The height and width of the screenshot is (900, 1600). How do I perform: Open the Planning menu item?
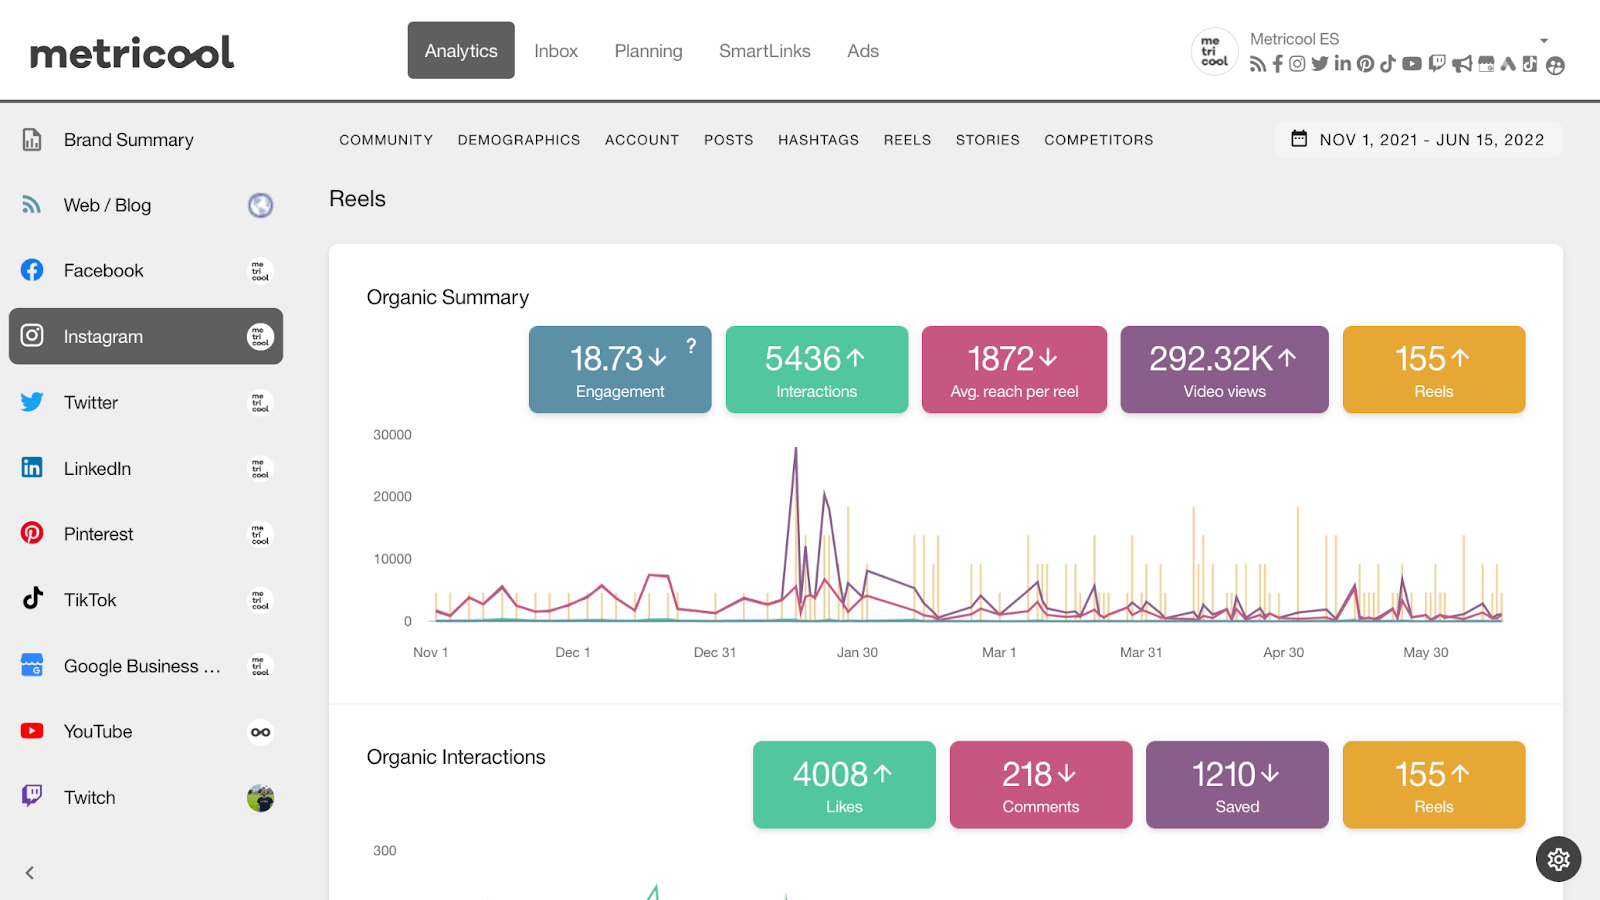pyautogui.click(x=648, y=50)
